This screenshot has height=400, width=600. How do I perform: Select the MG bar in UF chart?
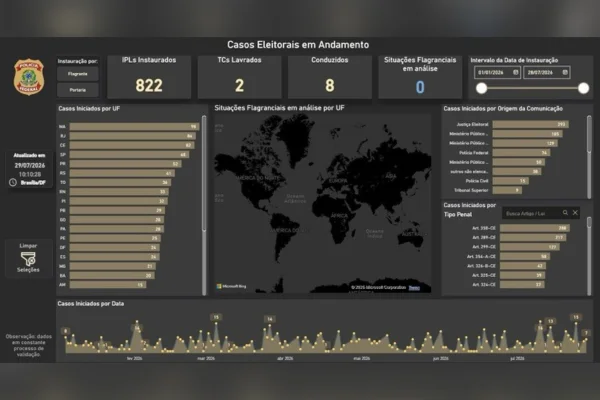pyautogui.click(x=113, y=266)
